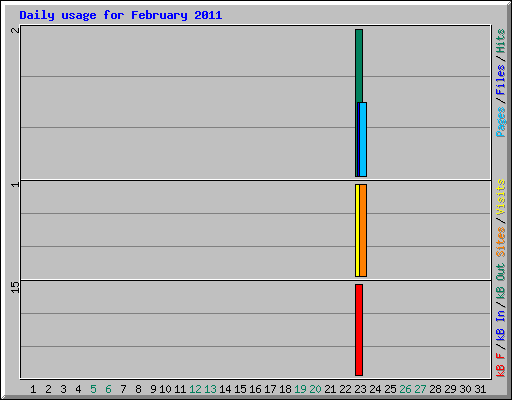The image size is (512, 400).
Task: Click day label 30 on the x-axis
Action: (x=465, y=389)
